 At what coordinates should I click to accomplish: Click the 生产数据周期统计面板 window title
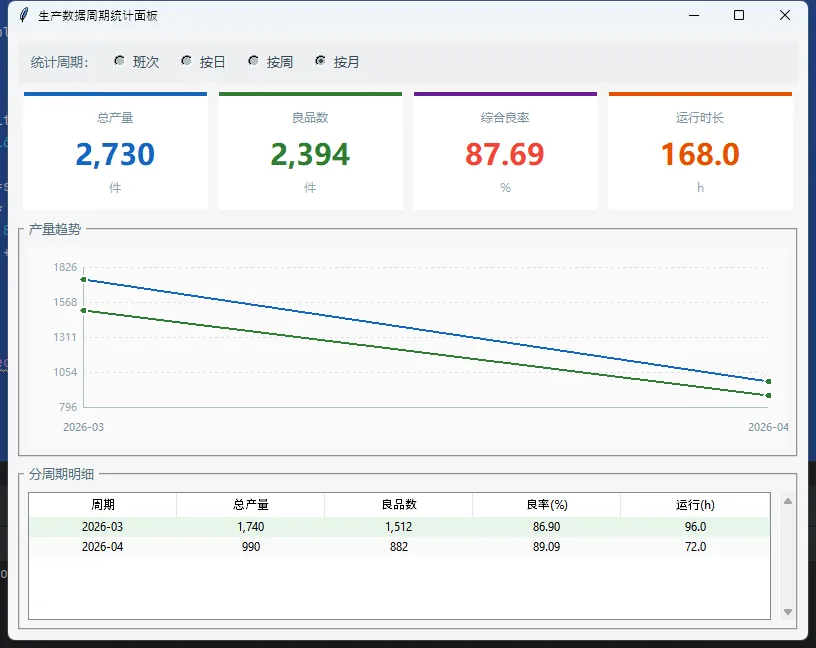98,16
